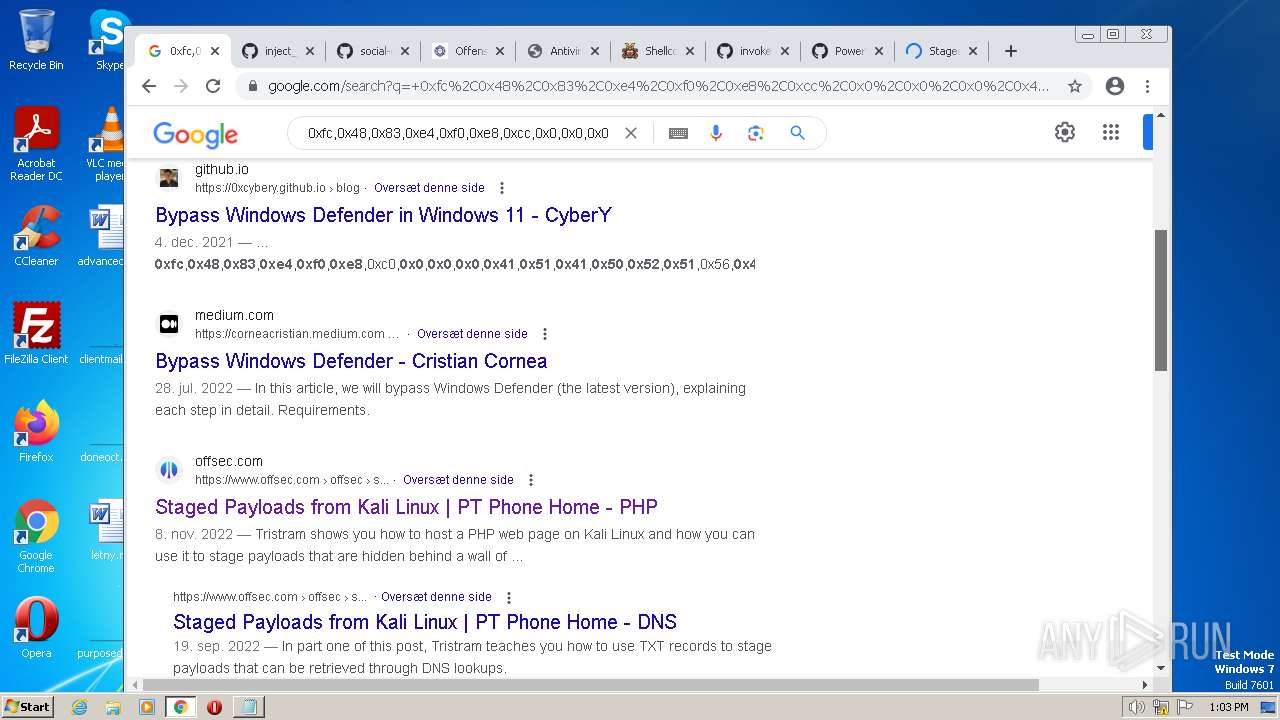
Task: Click inside the Google search query field
Action: tap(458, 133)
